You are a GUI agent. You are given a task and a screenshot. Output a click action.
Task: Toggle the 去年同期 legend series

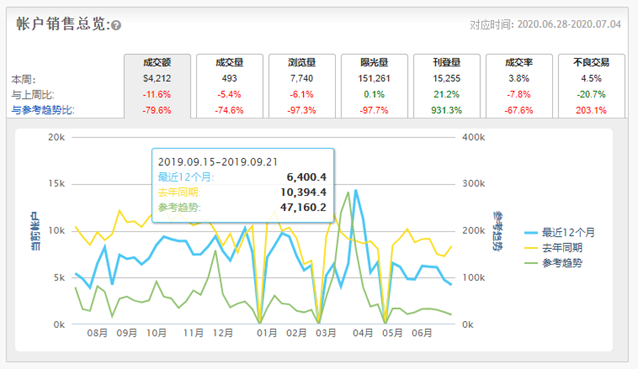click(x=553, y=248)
